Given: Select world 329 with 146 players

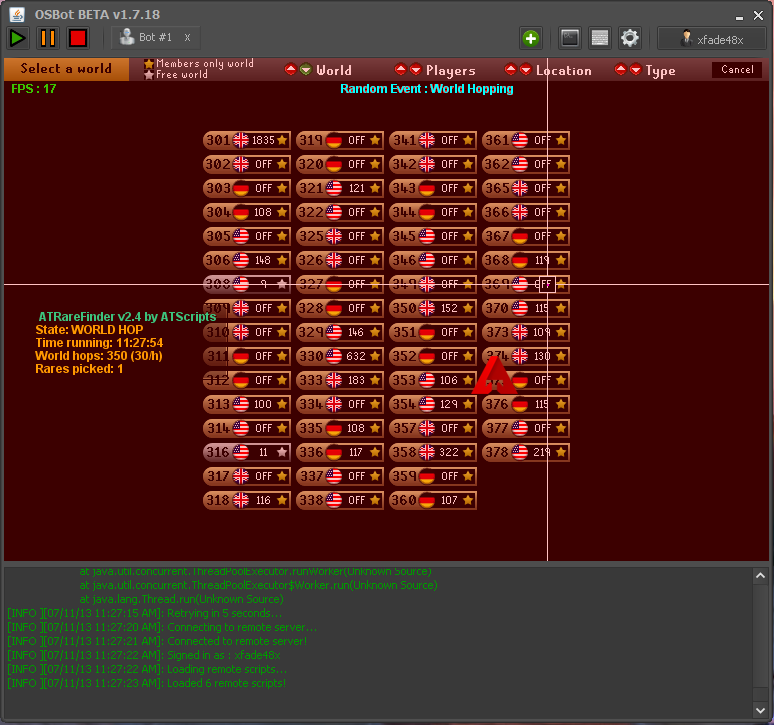Looking at the screenshot, I should tap(340, 332).
